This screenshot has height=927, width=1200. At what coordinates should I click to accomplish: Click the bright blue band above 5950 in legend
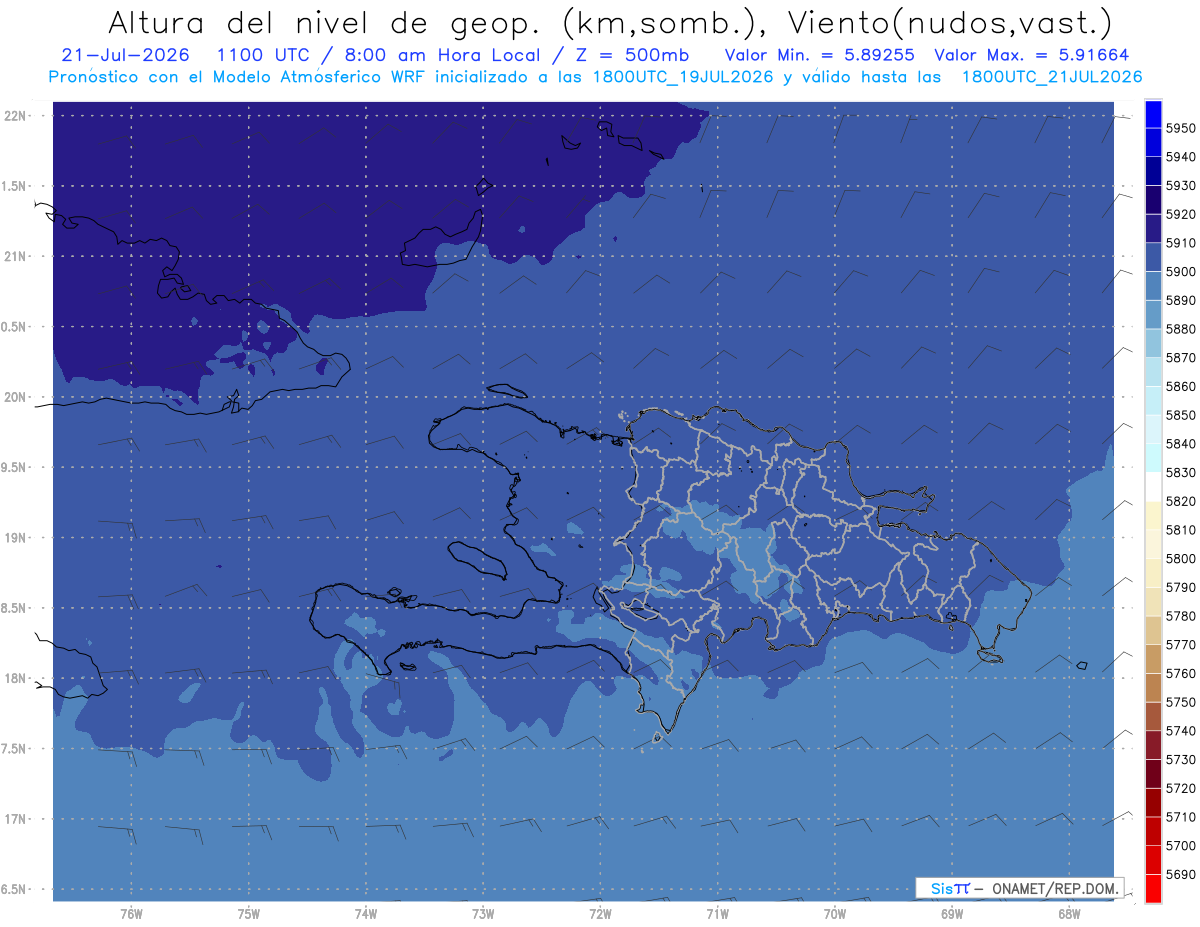point(1153,114)
